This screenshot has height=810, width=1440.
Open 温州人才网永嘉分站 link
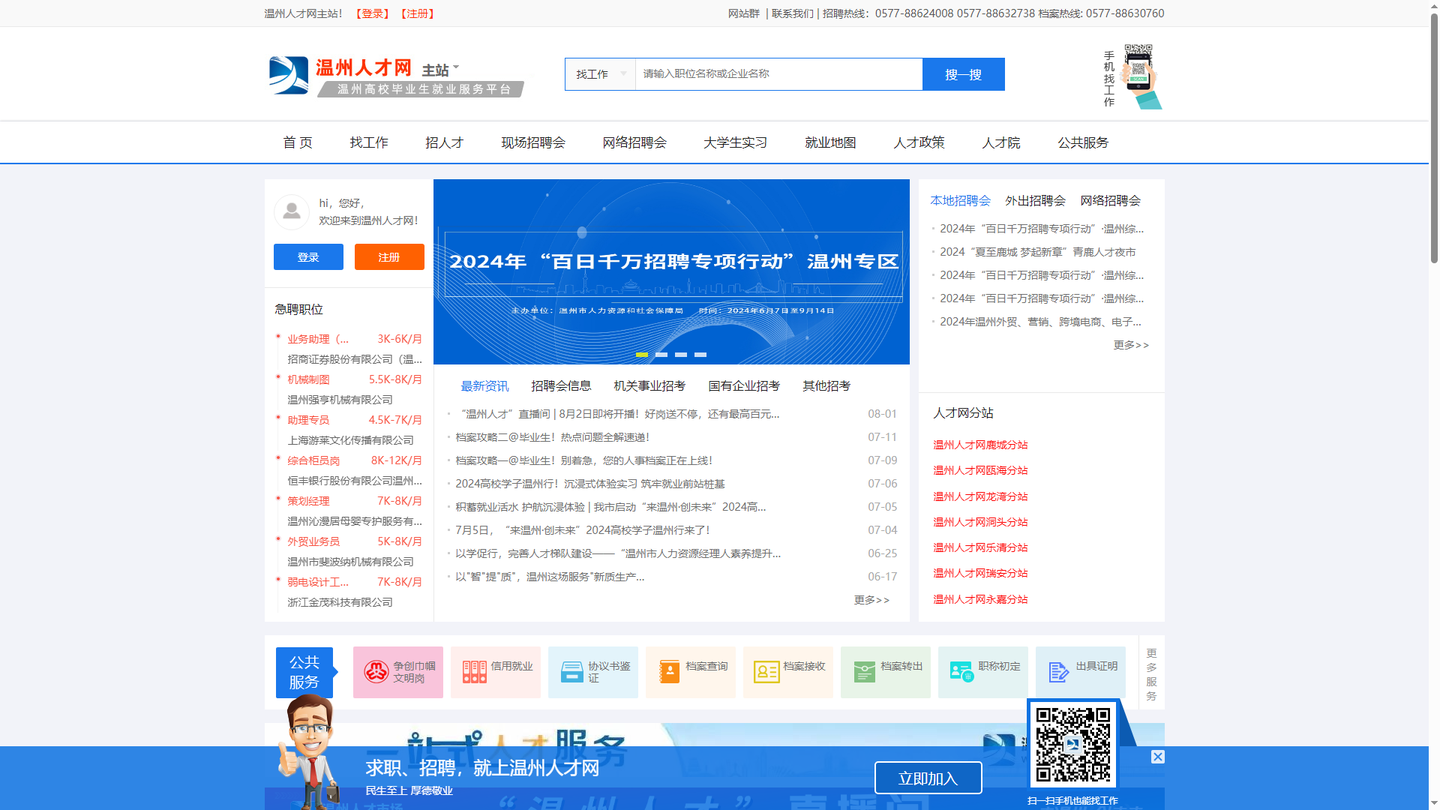tap(980, 600)
